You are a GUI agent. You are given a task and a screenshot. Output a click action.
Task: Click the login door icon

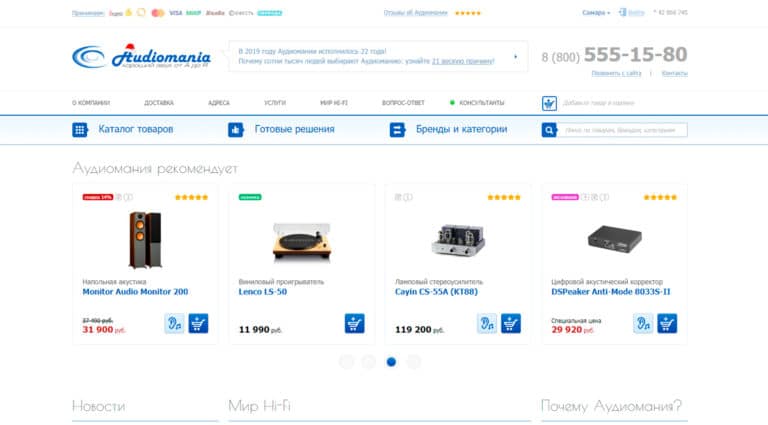click(x=623, y=12)
